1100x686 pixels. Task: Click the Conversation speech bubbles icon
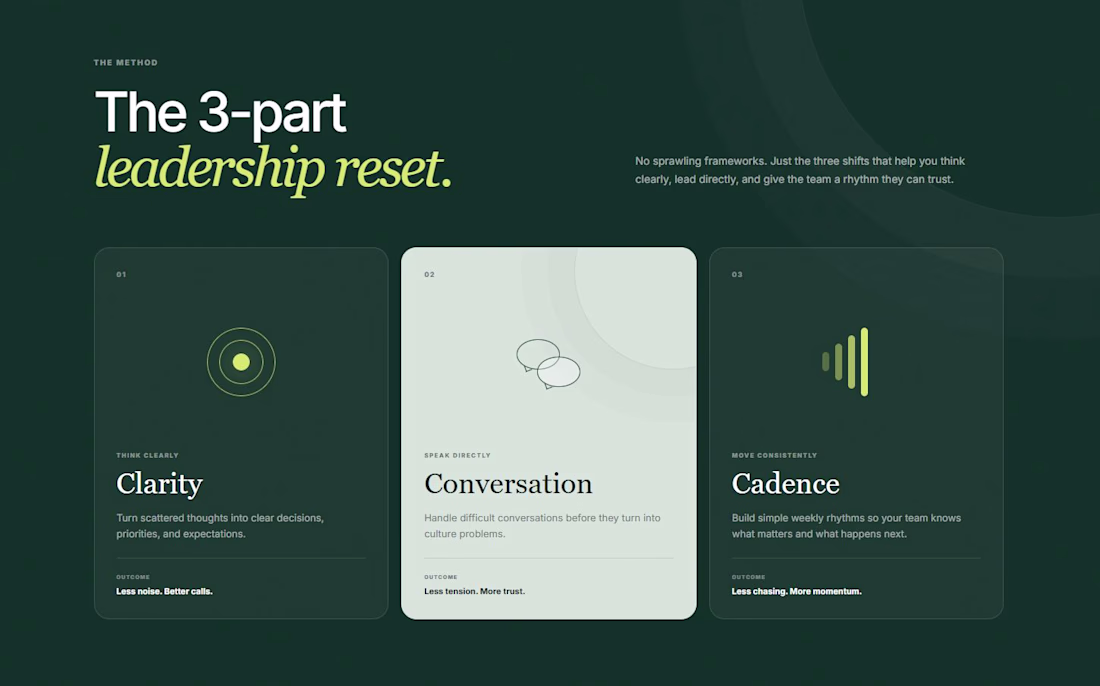[549, 364]
